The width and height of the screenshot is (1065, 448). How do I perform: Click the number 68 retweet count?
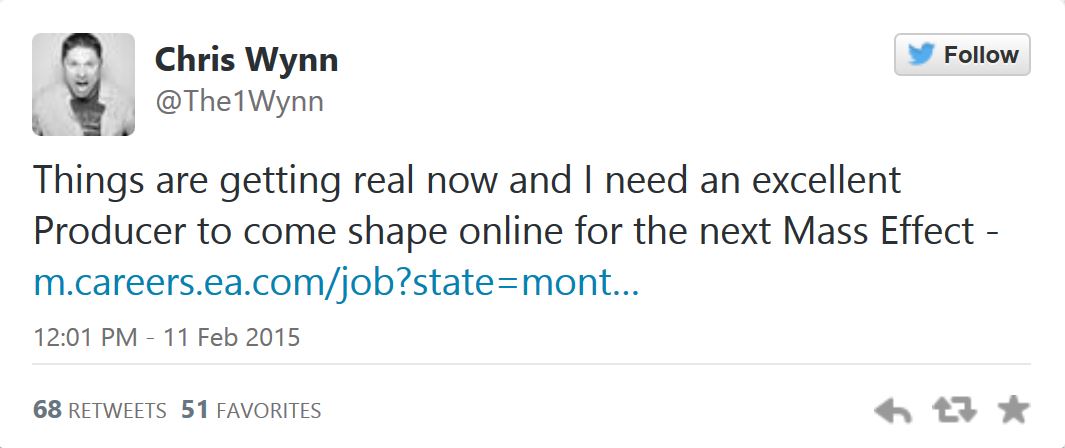pyautogui.click(x=47, y=410)
